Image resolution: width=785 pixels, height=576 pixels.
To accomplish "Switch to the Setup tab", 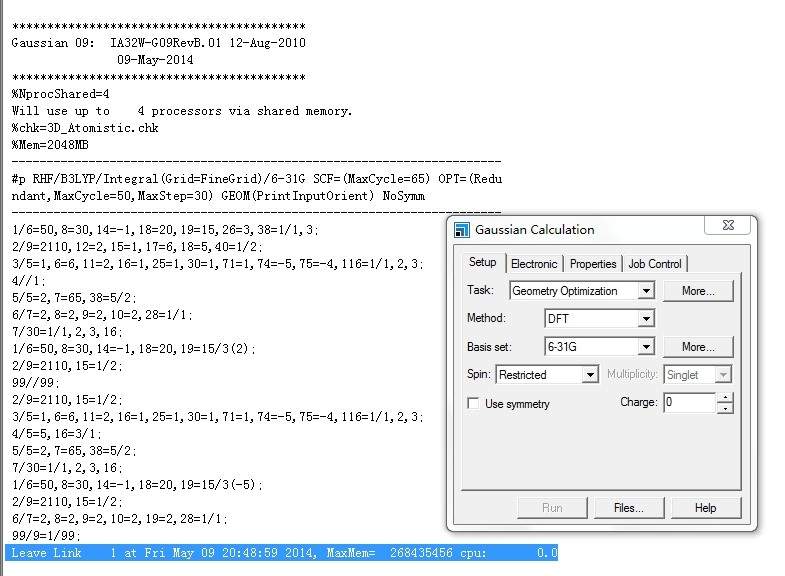I will 482,262.
